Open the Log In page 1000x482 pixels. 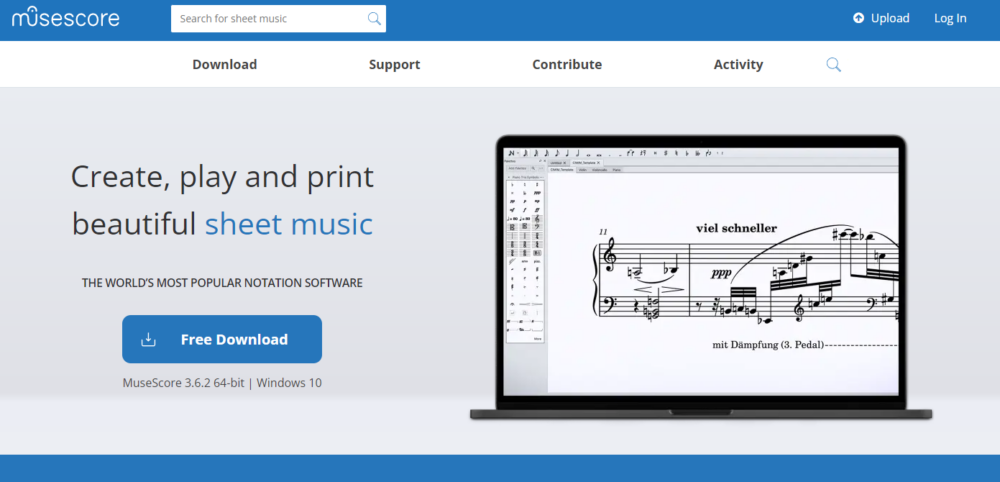950,18
